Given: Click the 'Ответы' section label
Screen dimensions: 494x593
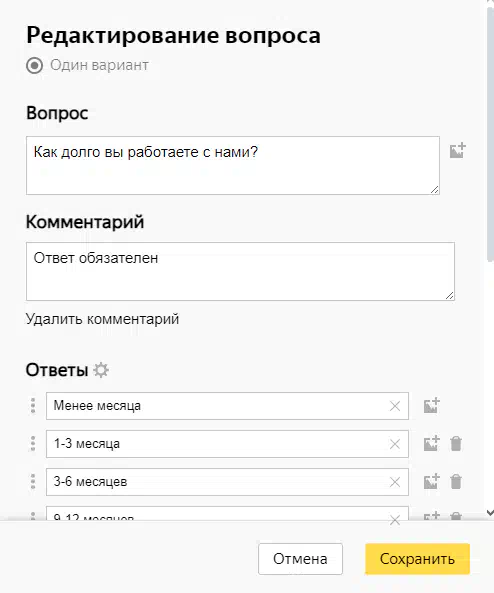Looking at the screenshot, I should (x=57, y=370).
